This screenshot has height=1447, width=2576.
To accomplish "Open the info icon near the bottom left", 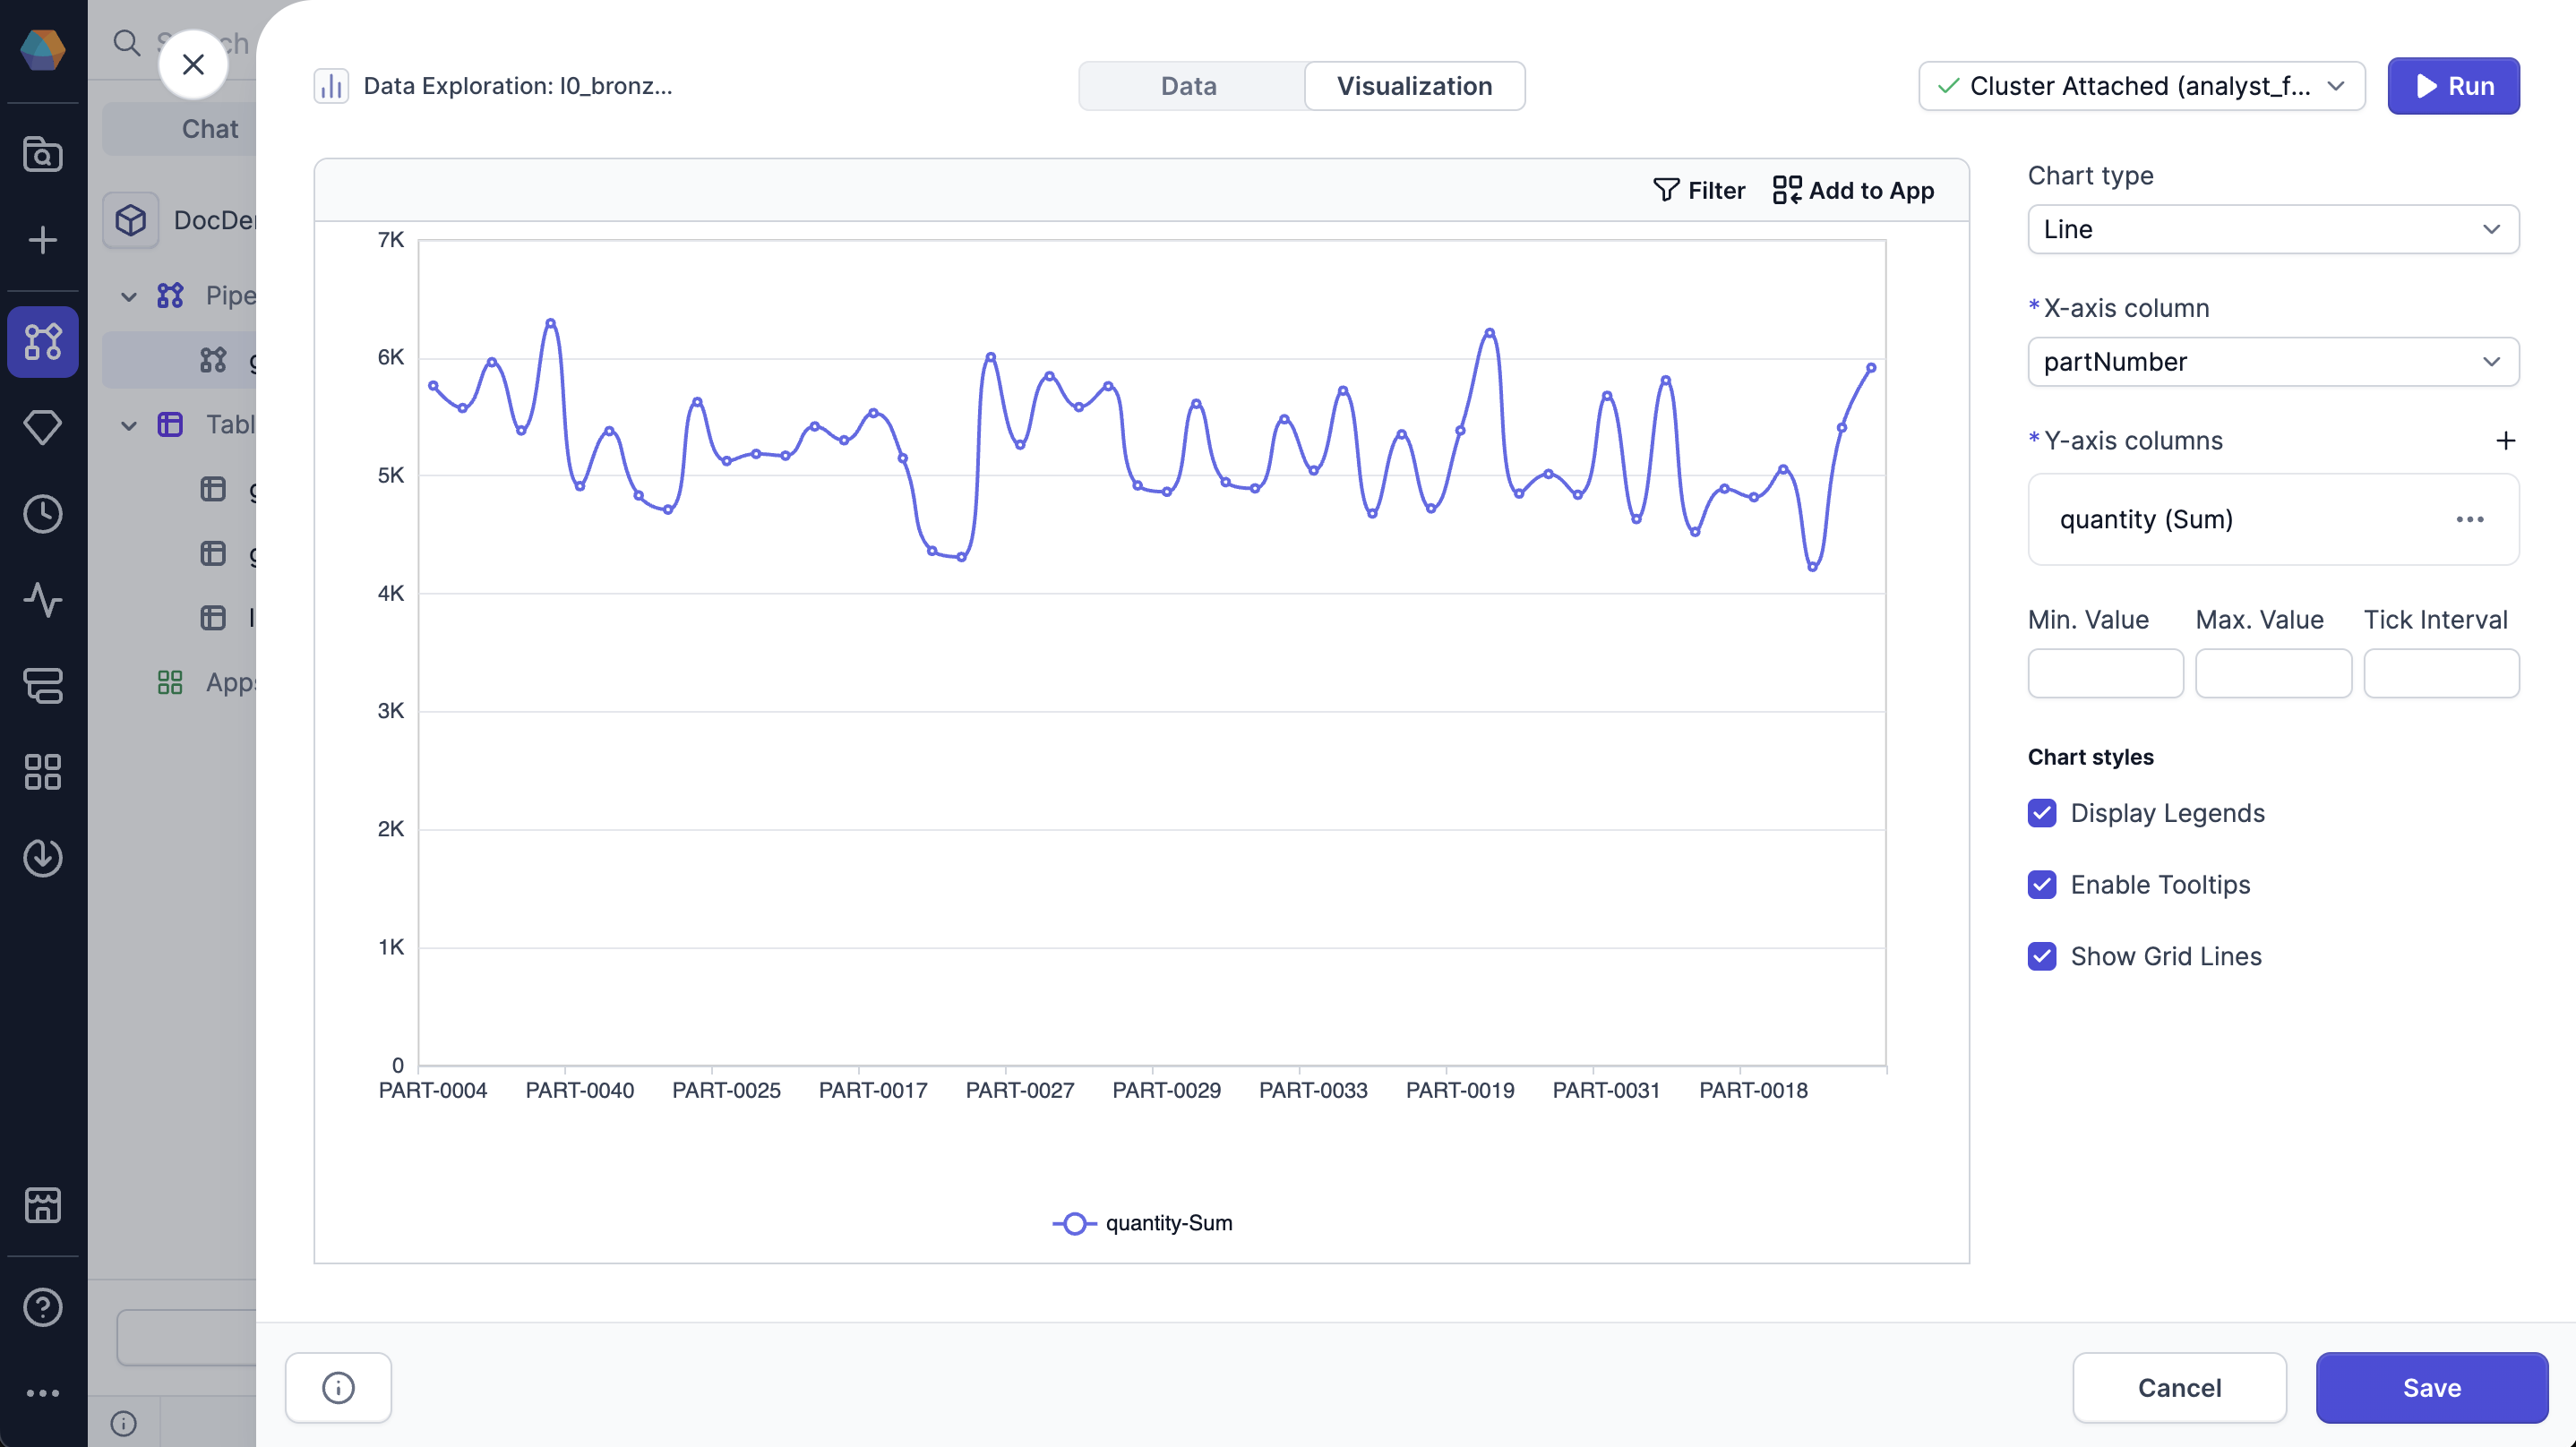I will pyautogui.click(x=337, y=1387).
